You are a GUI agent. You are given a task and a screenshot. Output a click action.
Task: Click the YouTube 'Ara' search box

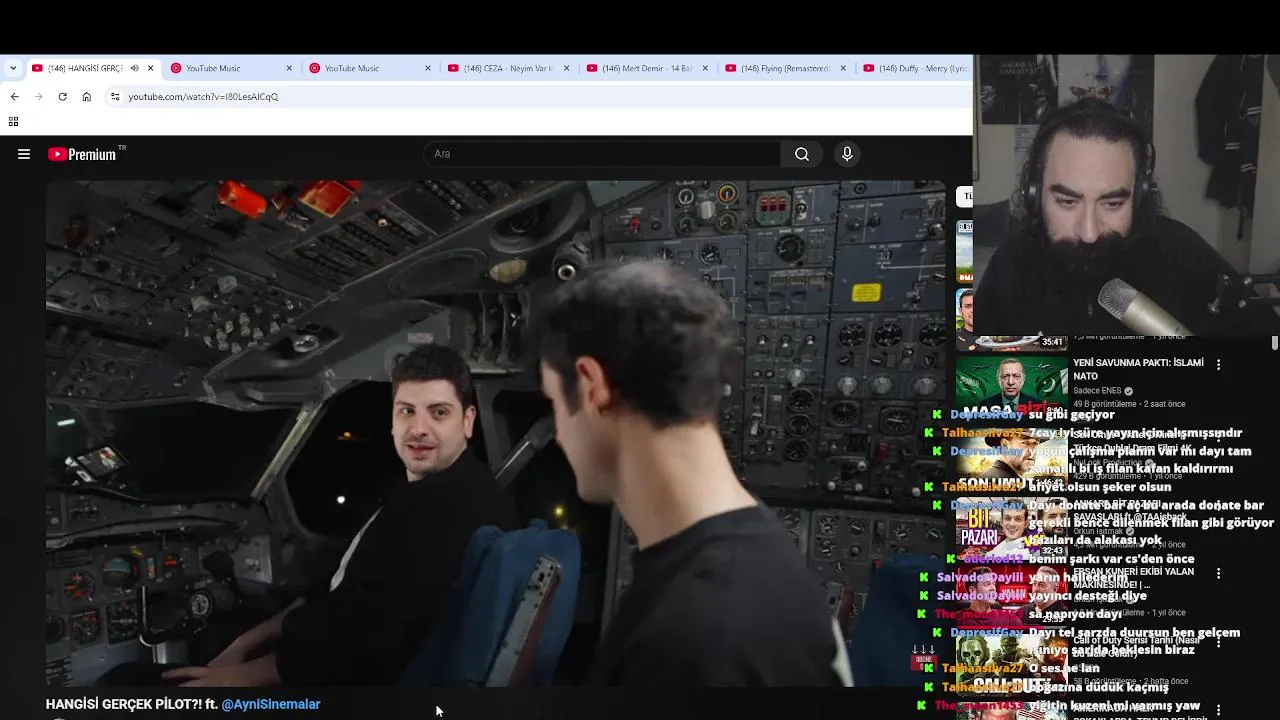pos(603,154)
